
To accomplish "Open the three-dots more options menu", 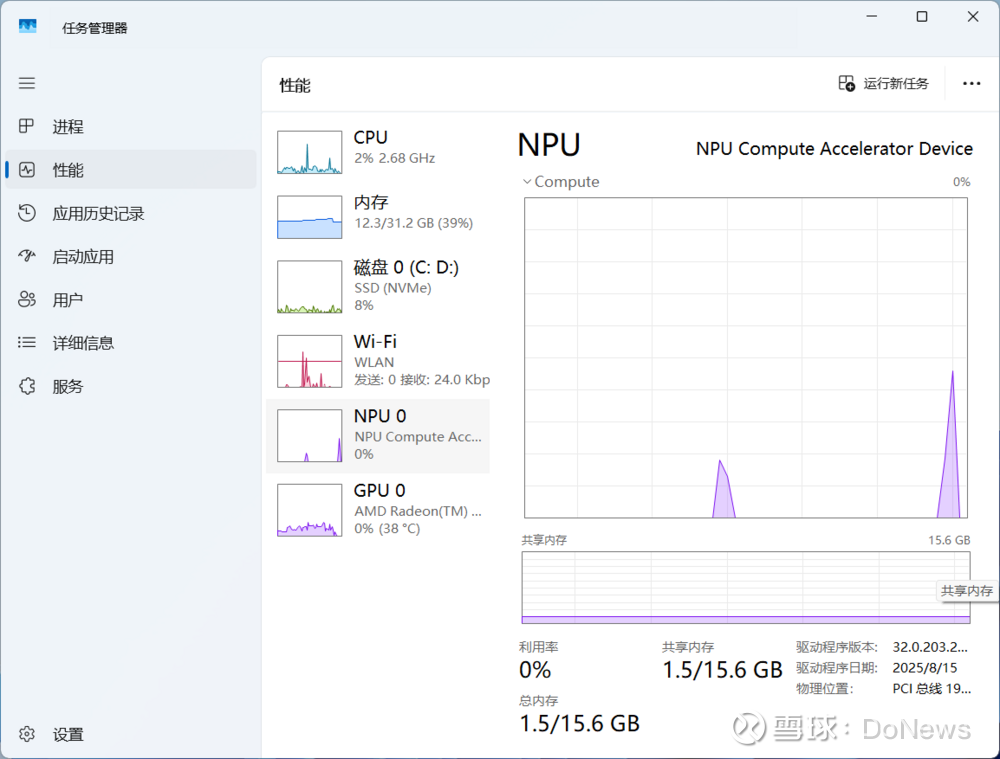I will [971, 84].
